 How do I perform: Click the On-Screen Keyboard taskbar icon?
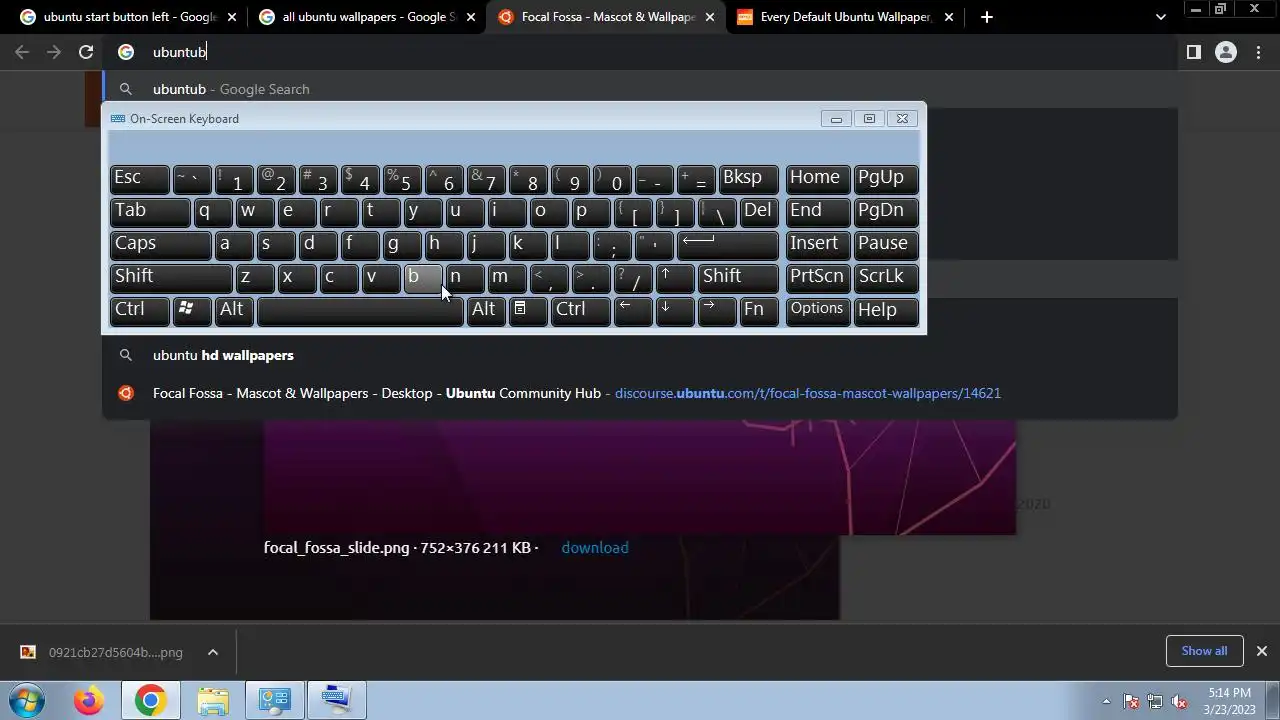(x=336, y=700)
